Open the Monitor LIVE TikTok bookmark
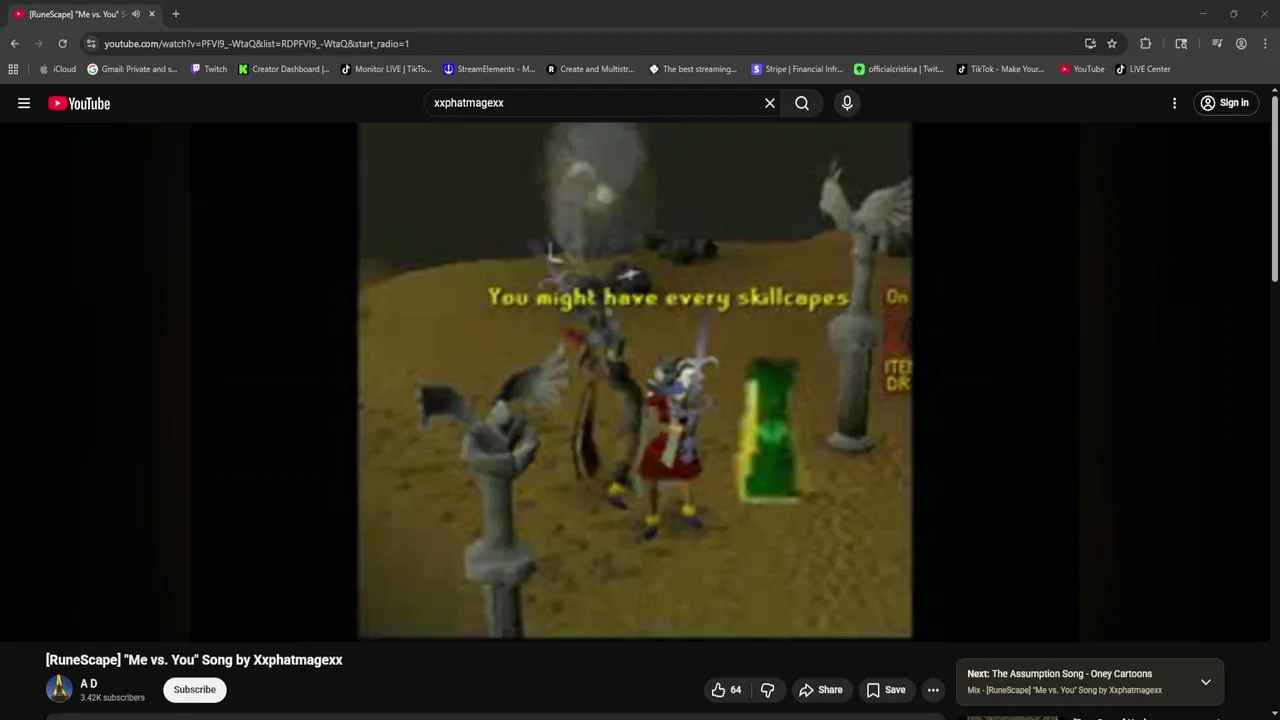1280x720 pixels. tap(386, 69)
